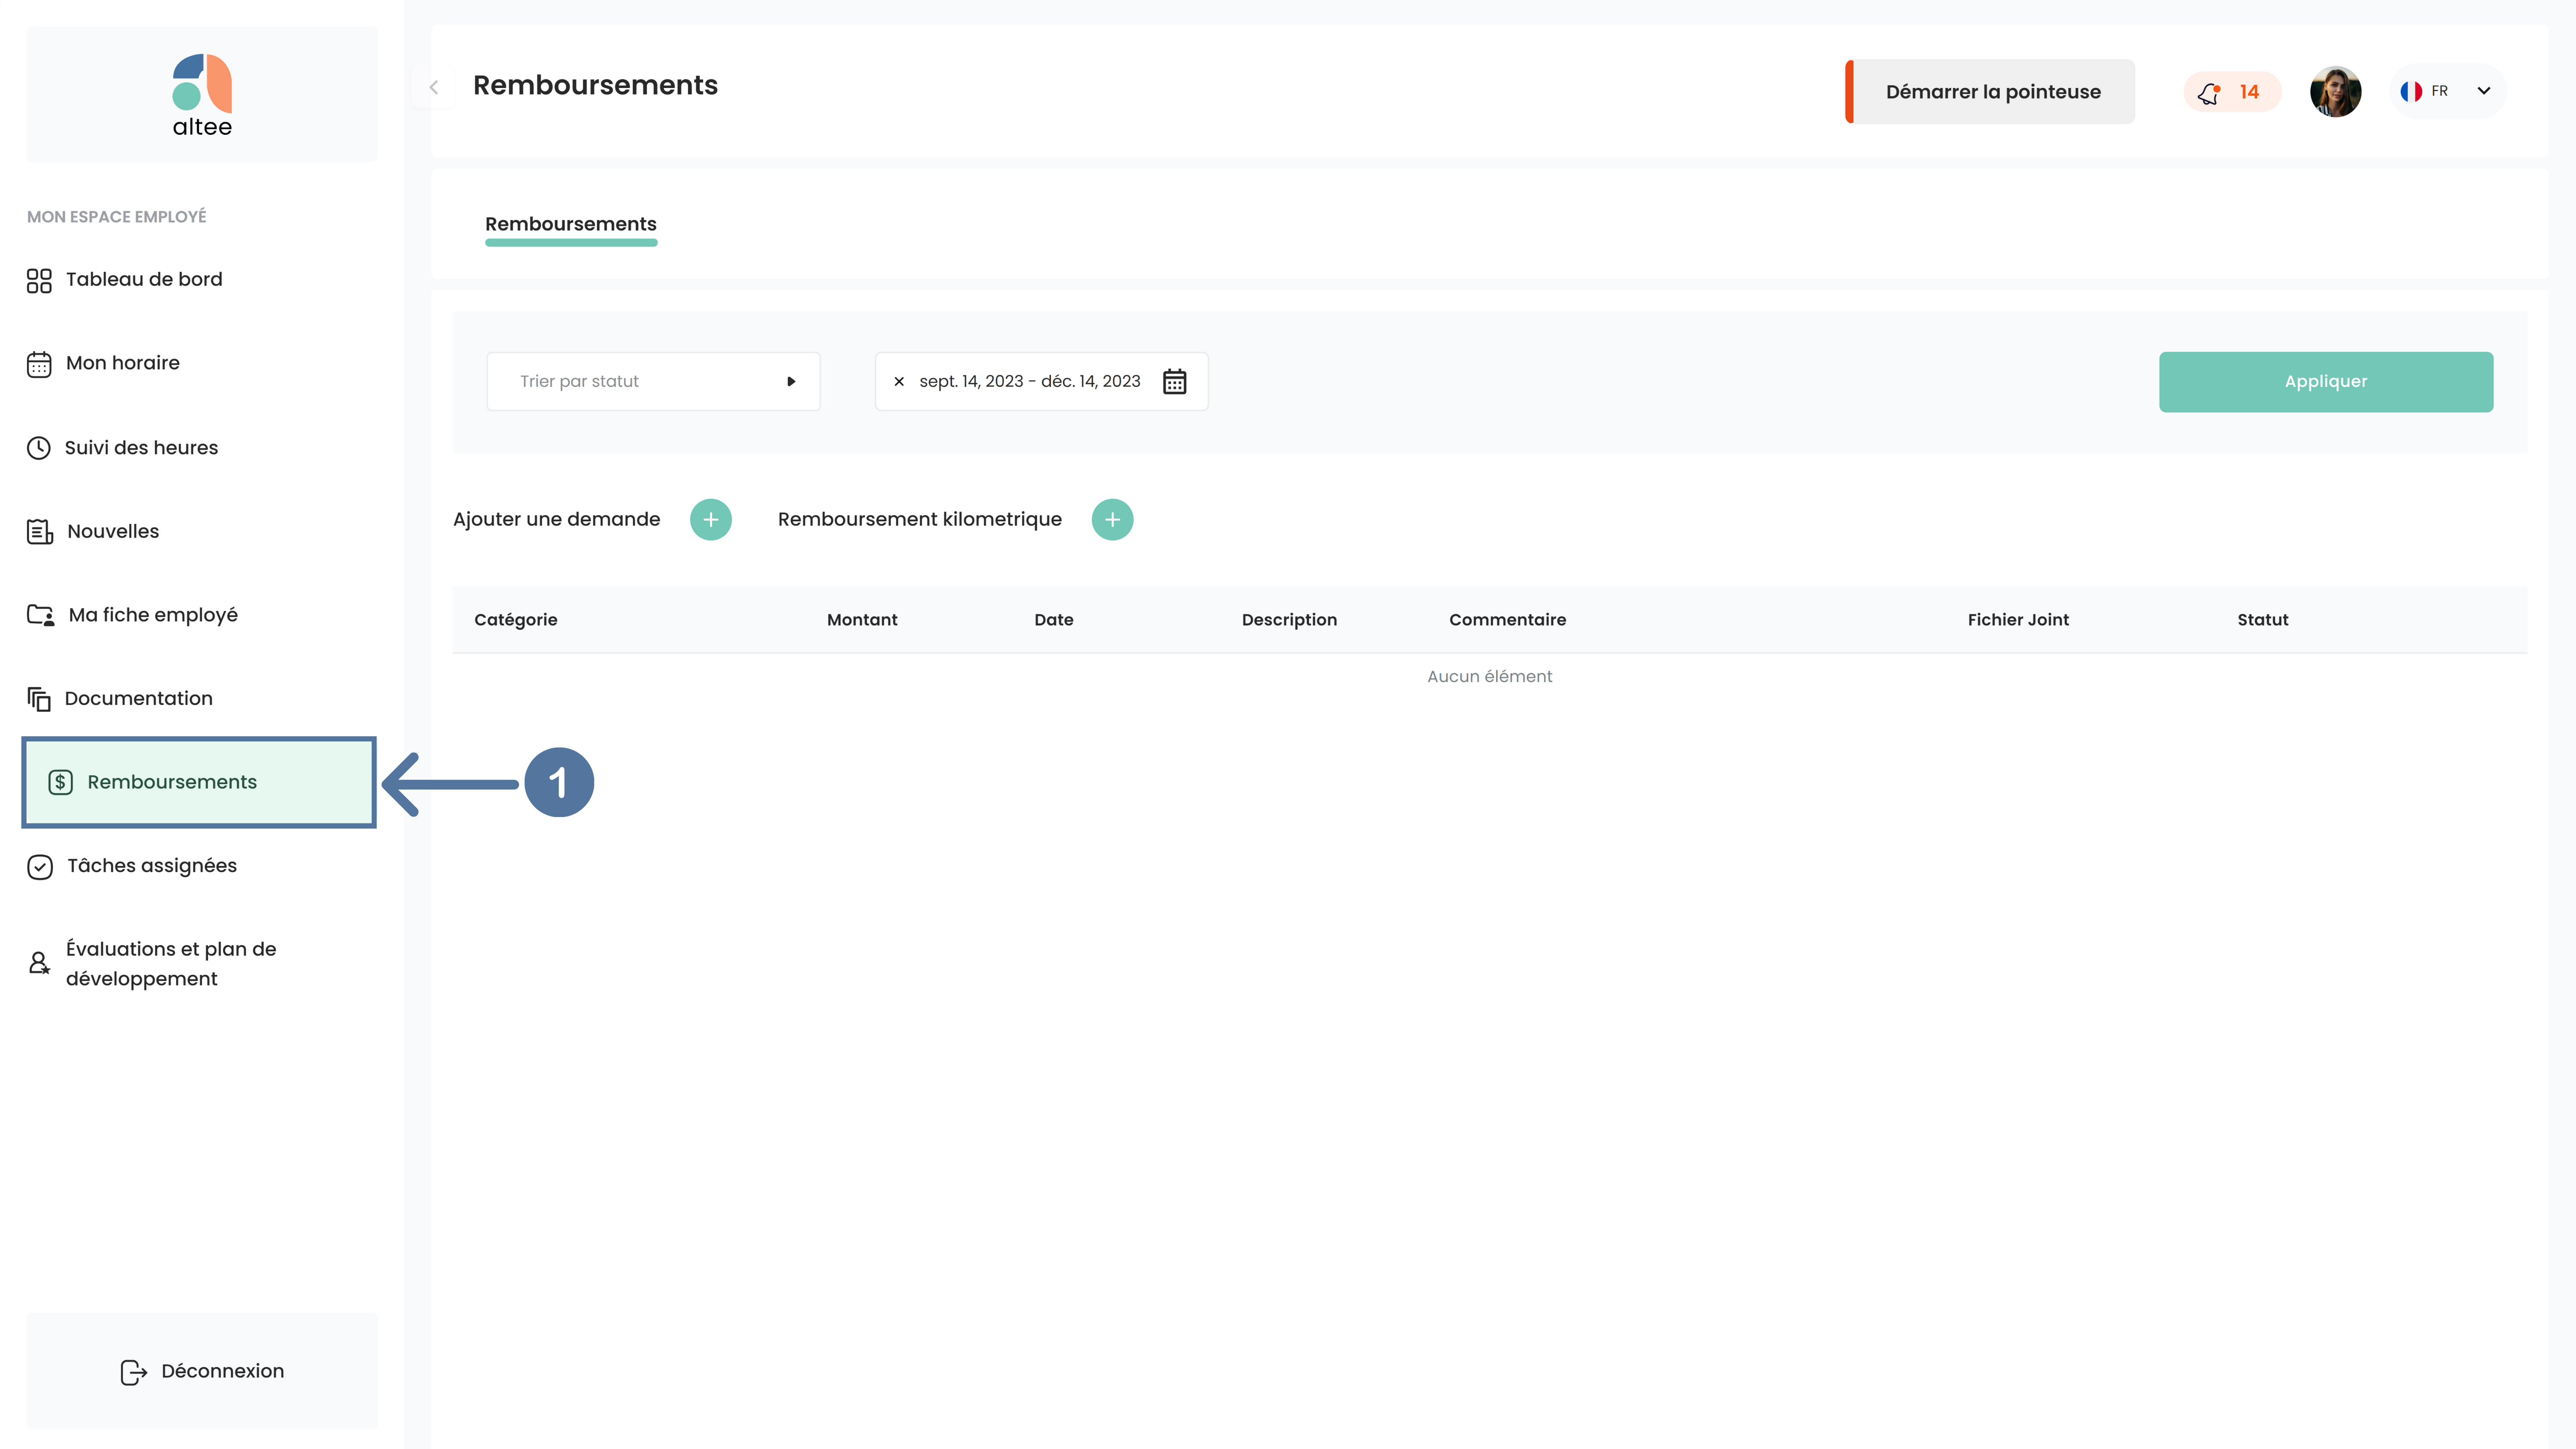Click the Ajouter une demande label
The width and height of the screenshot is (2576, 1449).
pos(556,519)
